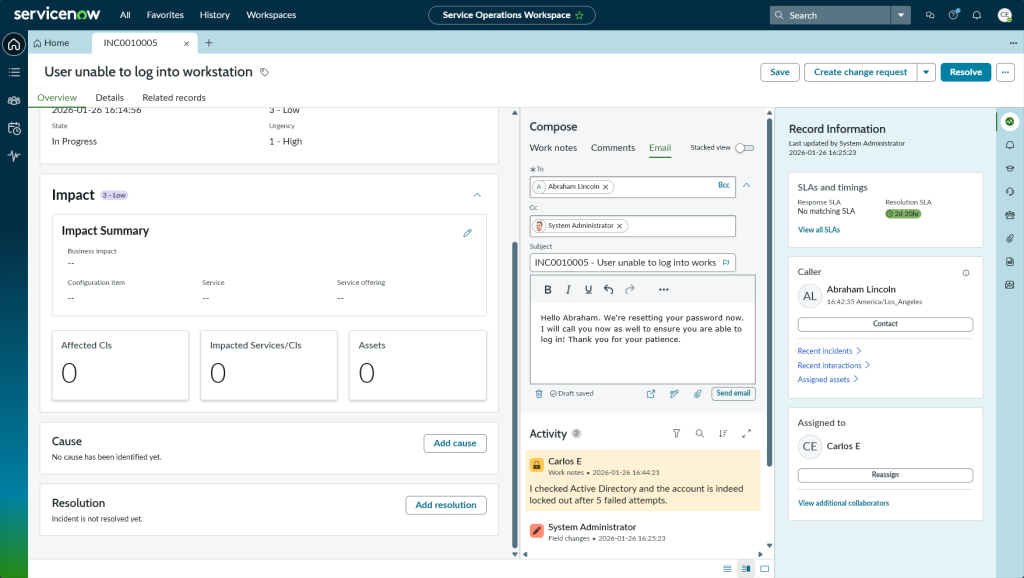Remove Abraham Lincoln from To field
The height and width of the screenshot is (578, 1024).
point(606,187)
